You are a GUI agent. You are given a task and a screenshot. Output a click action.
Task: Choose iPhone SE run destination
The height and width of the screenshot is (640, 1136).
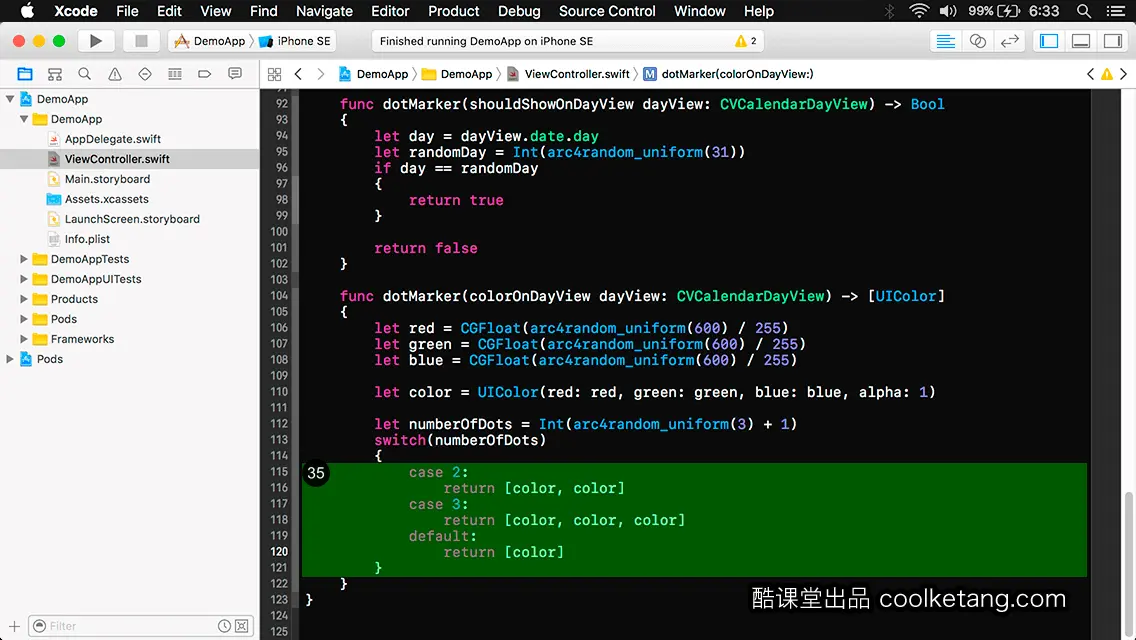[x=296, y=41]
